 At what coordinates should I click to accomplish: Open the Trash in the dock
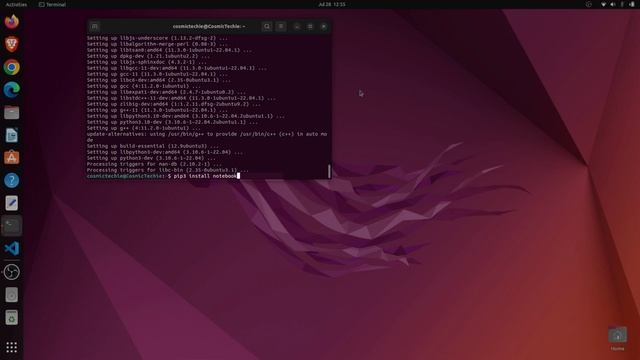pyautogui.click(x=11, y=317)
